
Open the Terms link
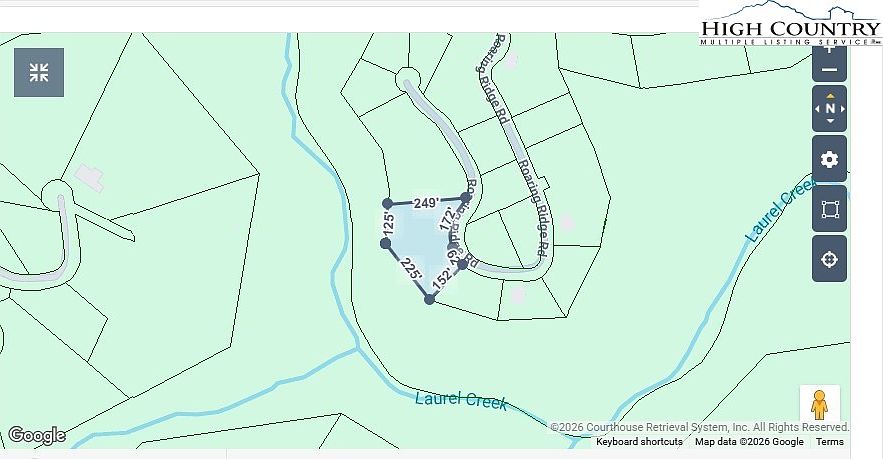click(x=830, y=442)
